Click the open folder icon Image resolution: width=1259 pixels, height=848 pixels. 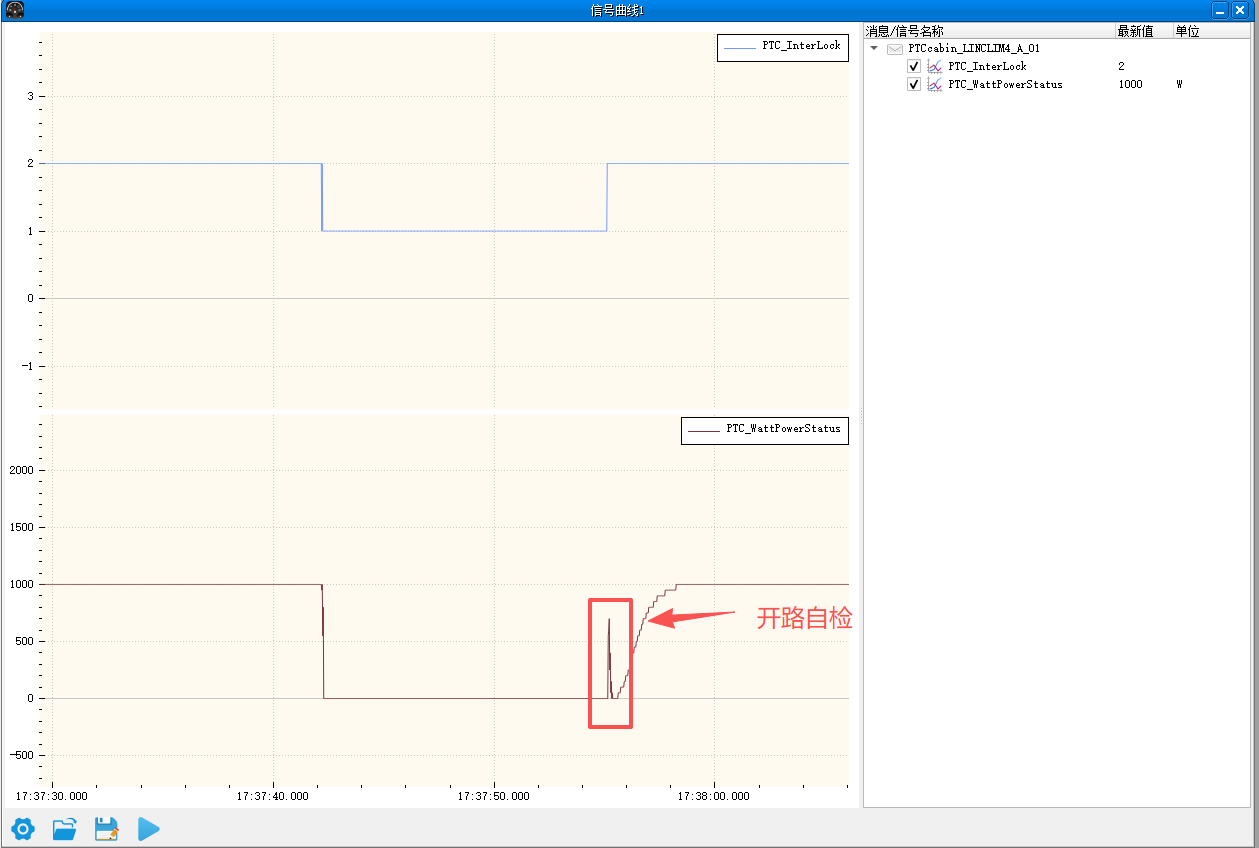(65, 828)
